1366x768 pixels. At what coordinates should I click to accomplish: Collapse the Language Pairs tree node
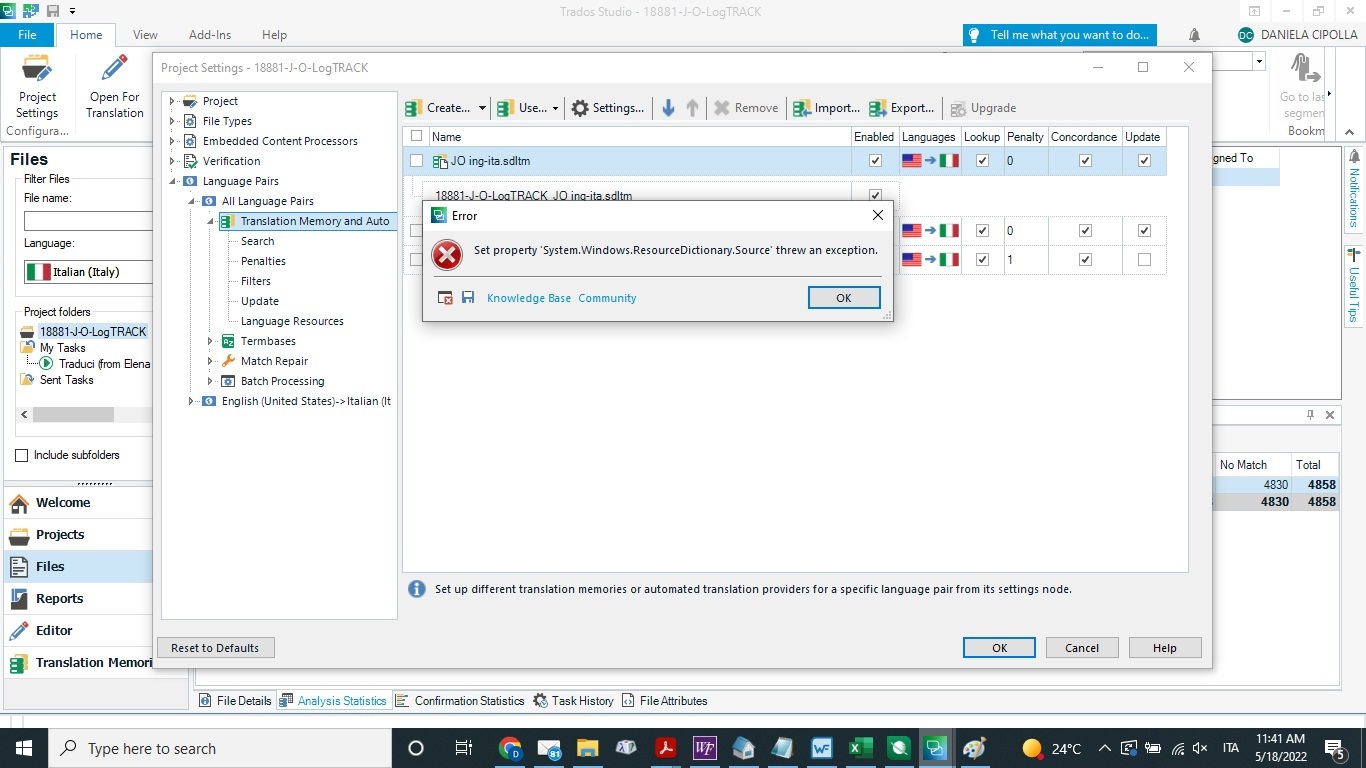172,181
